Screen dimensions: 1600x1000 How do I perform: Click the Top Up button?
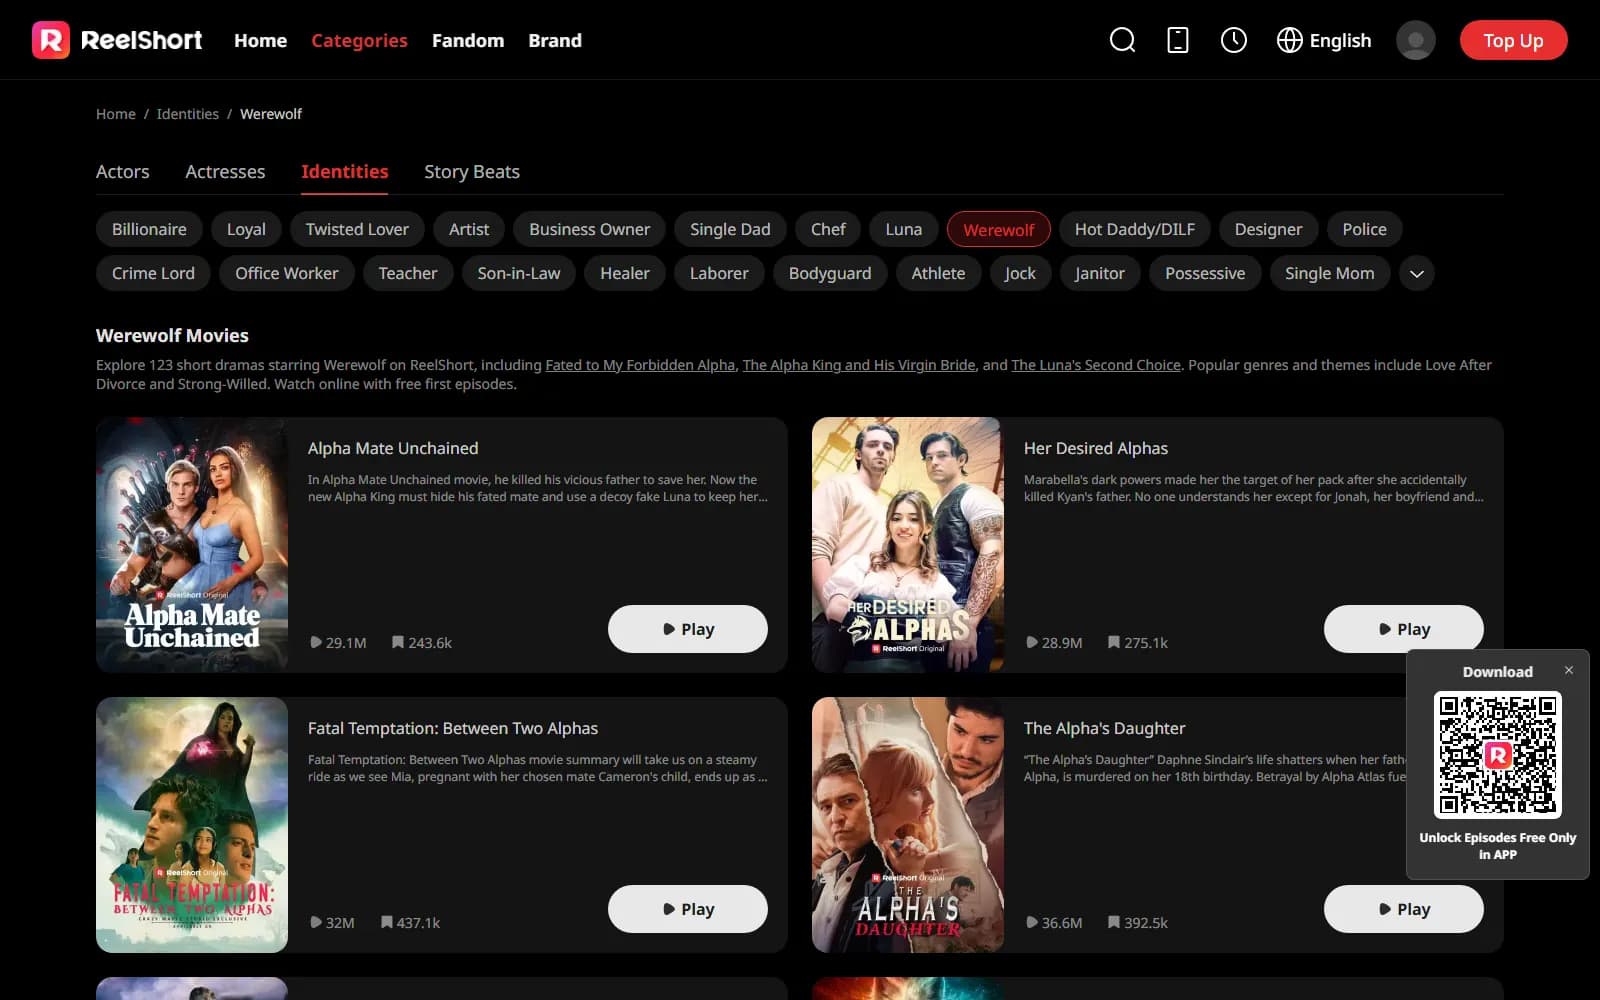[1513, 40]
